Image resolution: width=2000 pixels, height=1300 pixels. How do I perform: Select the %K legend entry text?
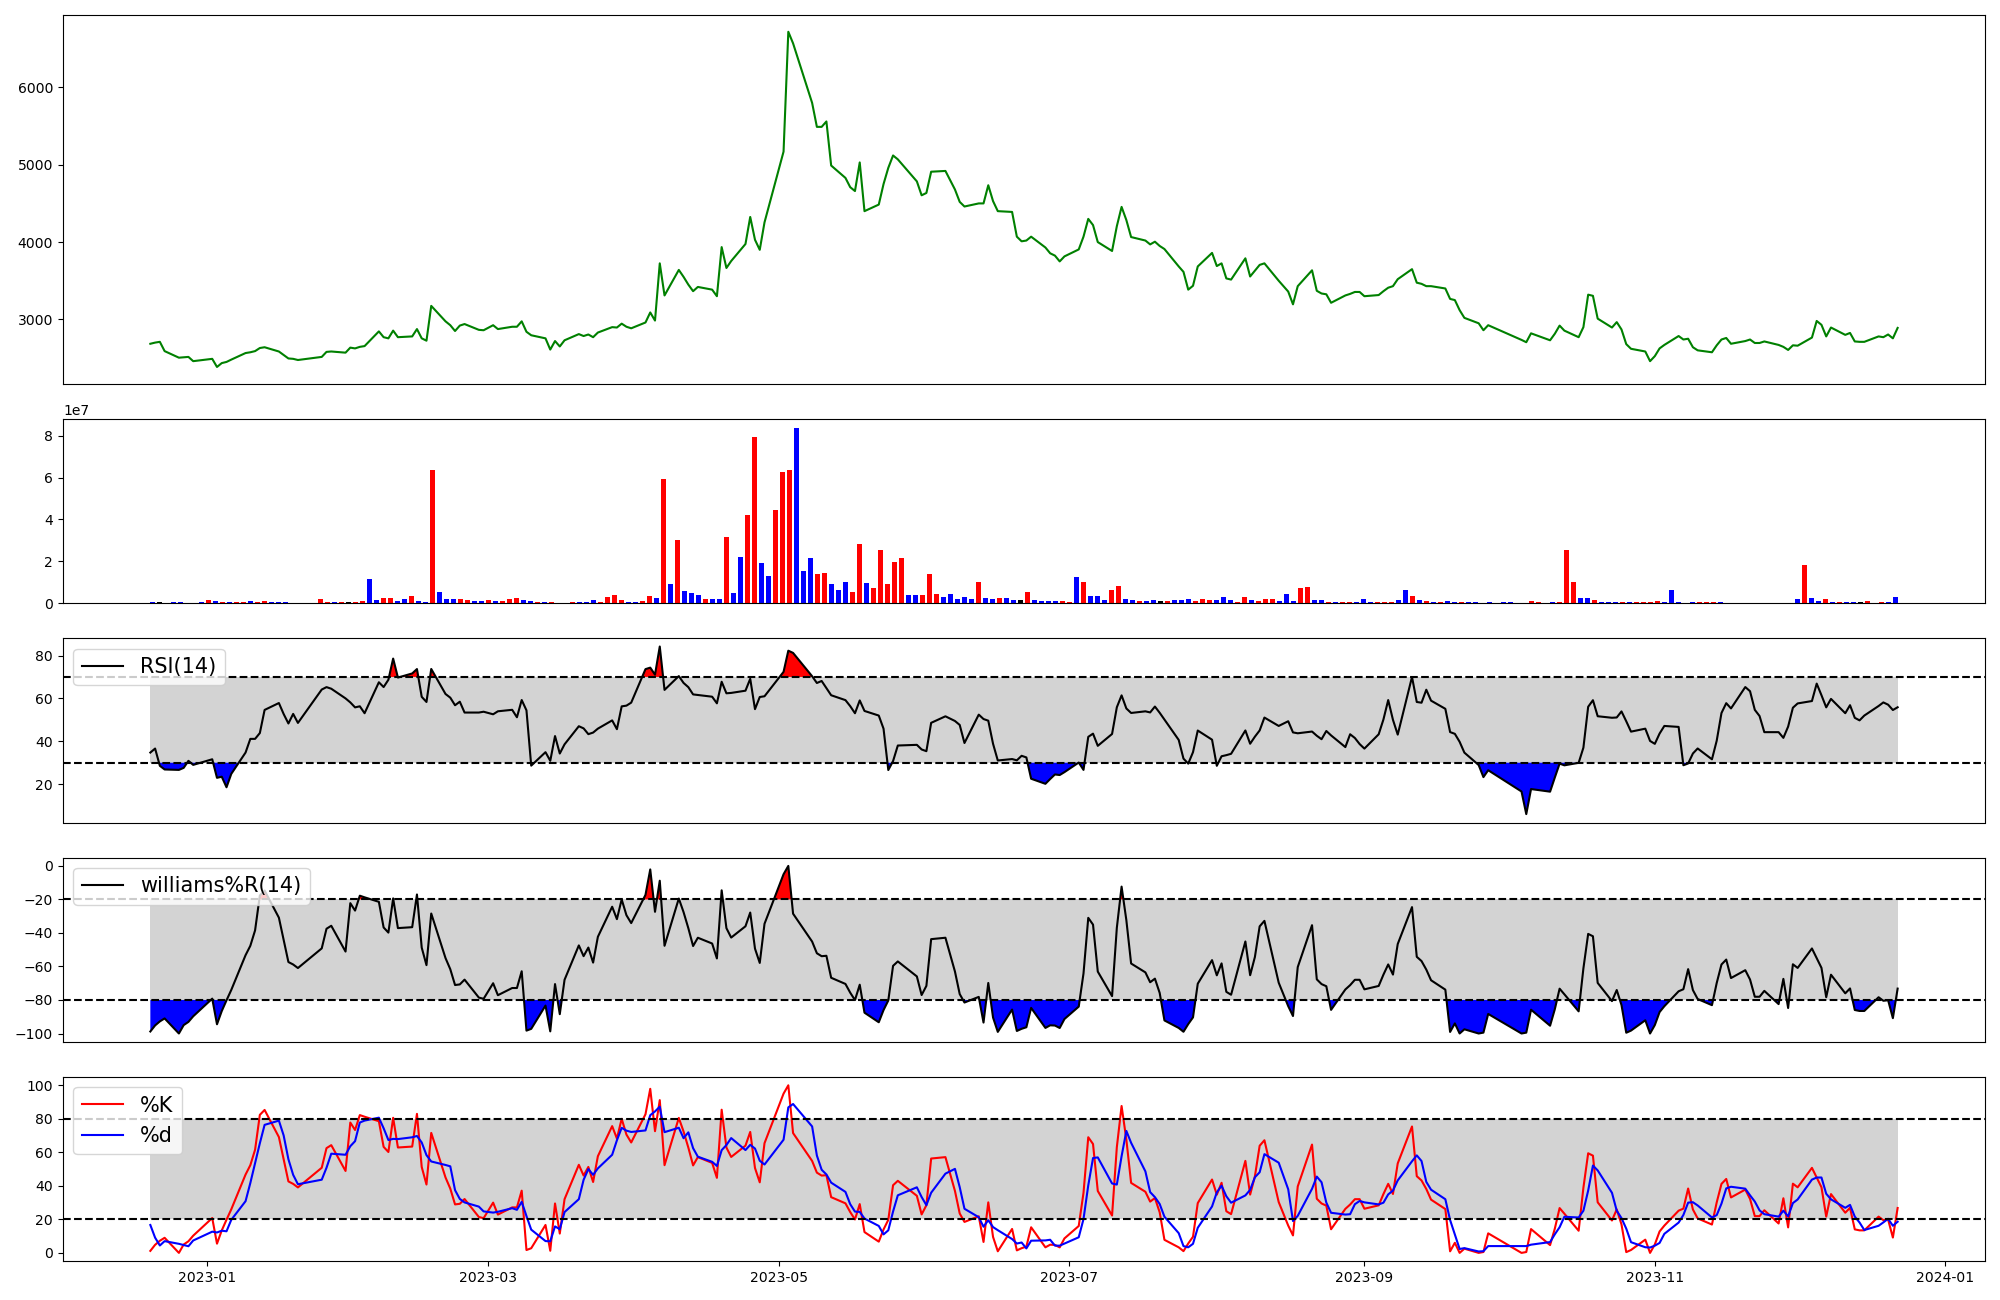pos(156,1105)
